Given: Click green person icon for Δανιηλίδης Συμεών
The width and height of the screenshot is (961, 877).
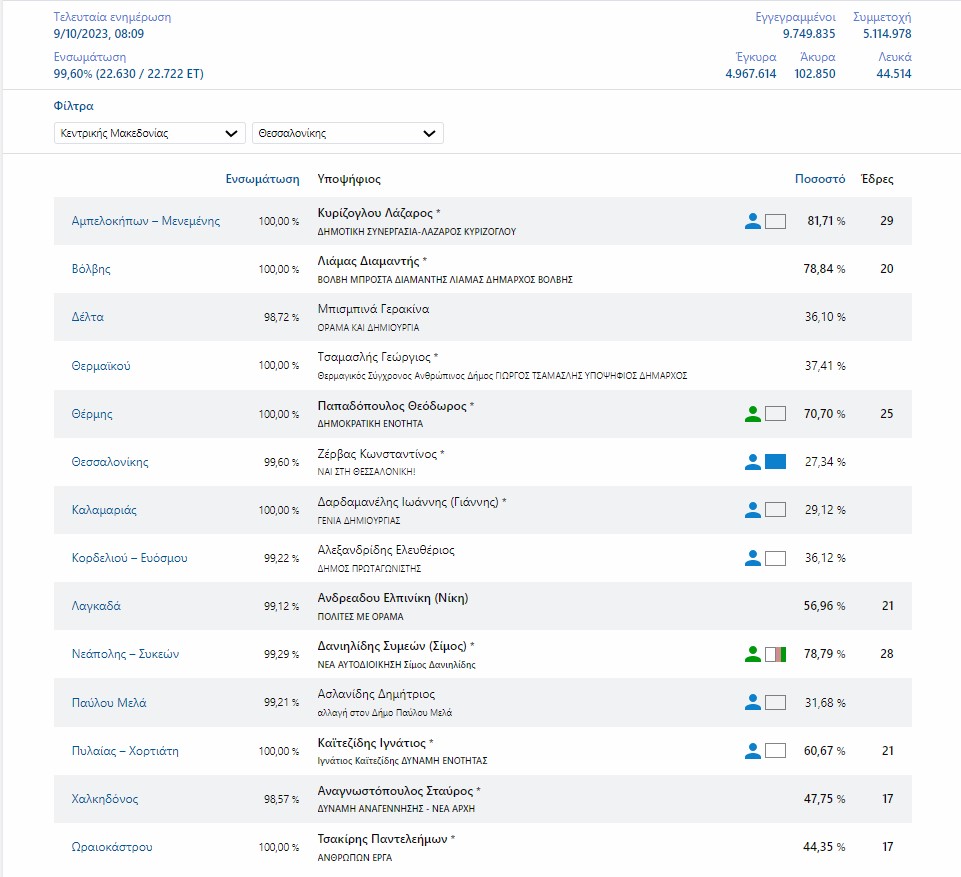Looking at the screenshot, I should point(753,655).
